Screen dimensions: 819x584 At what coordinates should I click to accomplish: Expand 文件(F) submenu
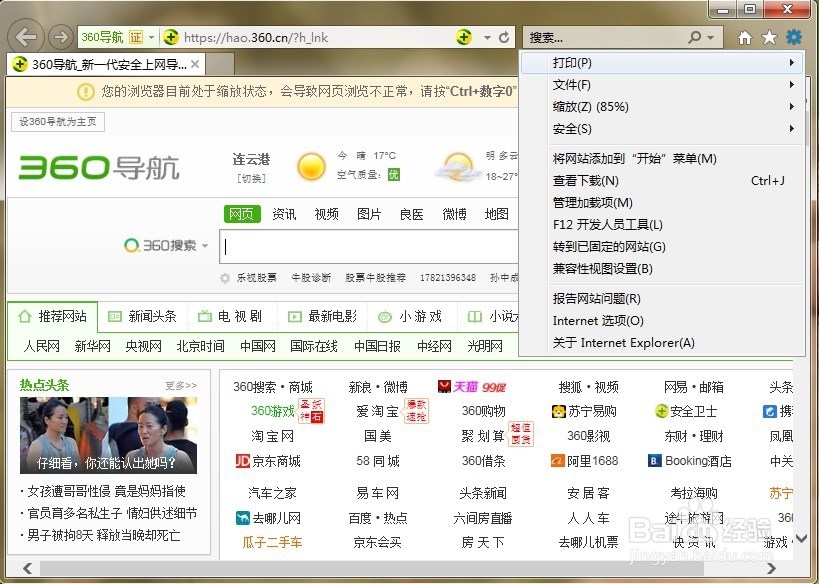[x=792, y=85]
